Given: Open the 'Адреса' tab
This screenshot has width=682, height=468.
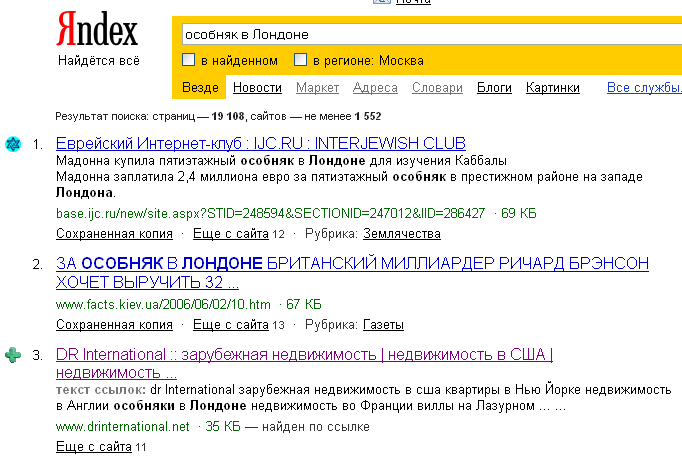Looking at the screenshot, I should [x=375, y=87].
